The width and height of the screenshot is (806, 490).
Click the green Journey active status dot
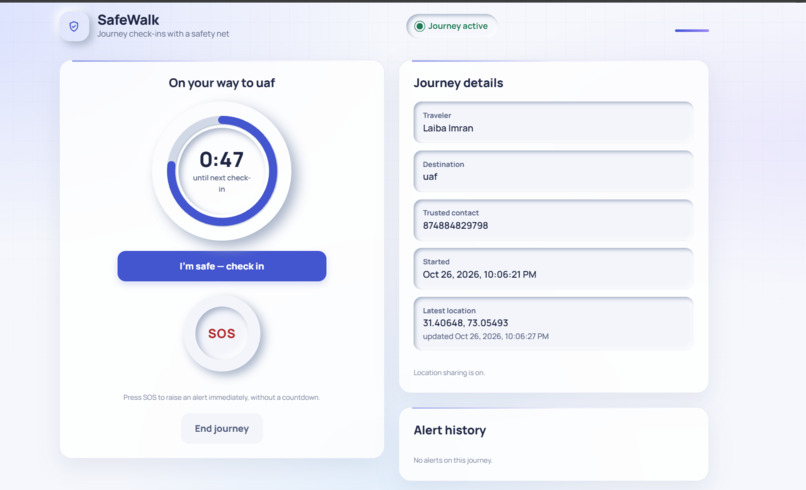[x=419, y=26]
